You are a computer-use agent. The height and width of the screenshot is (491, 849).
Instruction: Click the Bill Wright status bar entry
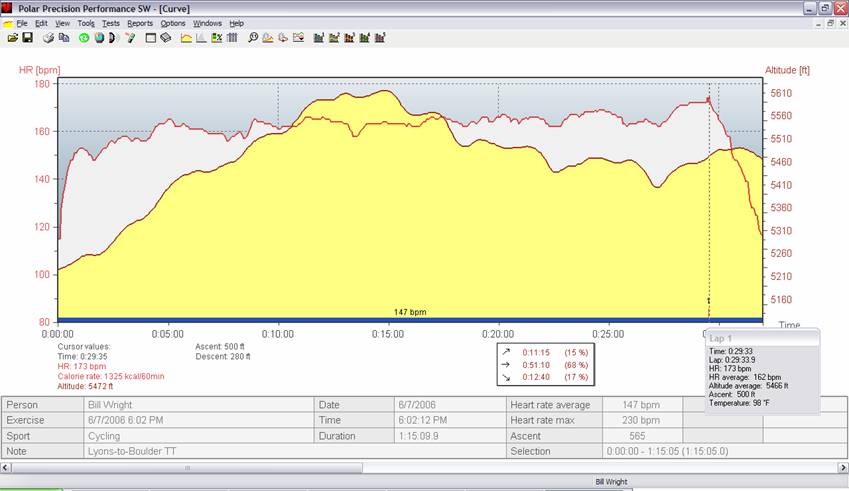(x=611, y=482)
